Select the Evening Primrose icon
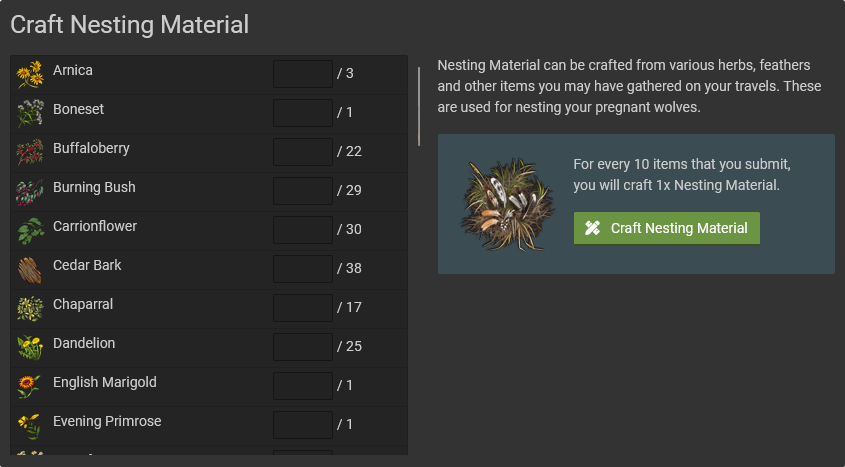 coord(31,425)
